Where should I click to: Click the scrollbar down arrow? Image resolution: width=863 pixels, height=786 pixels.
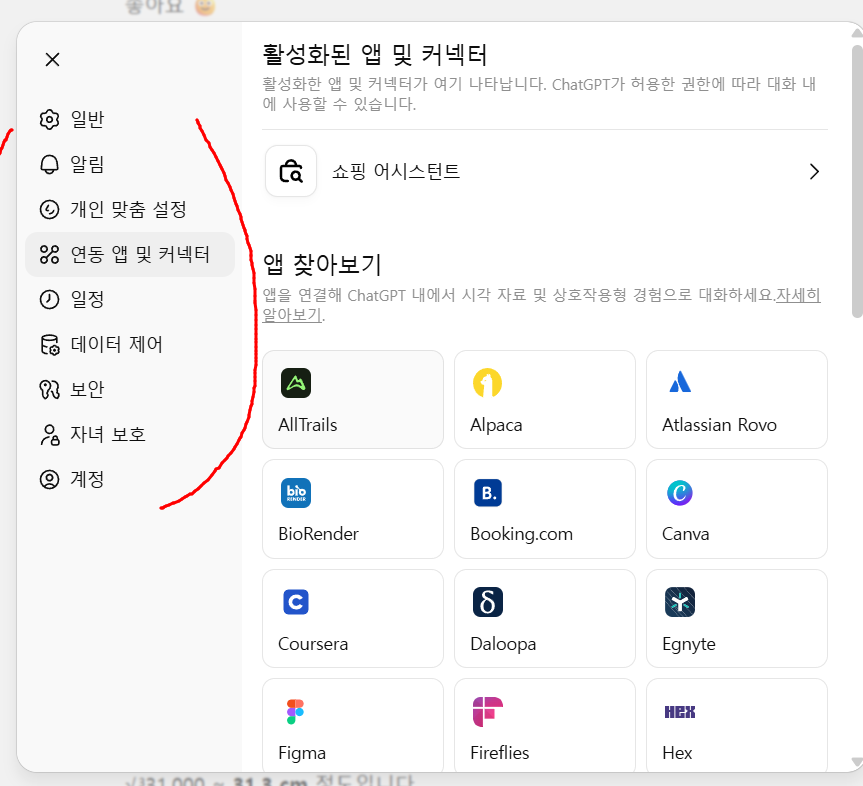pyautogui.click(x=857, y=763)
